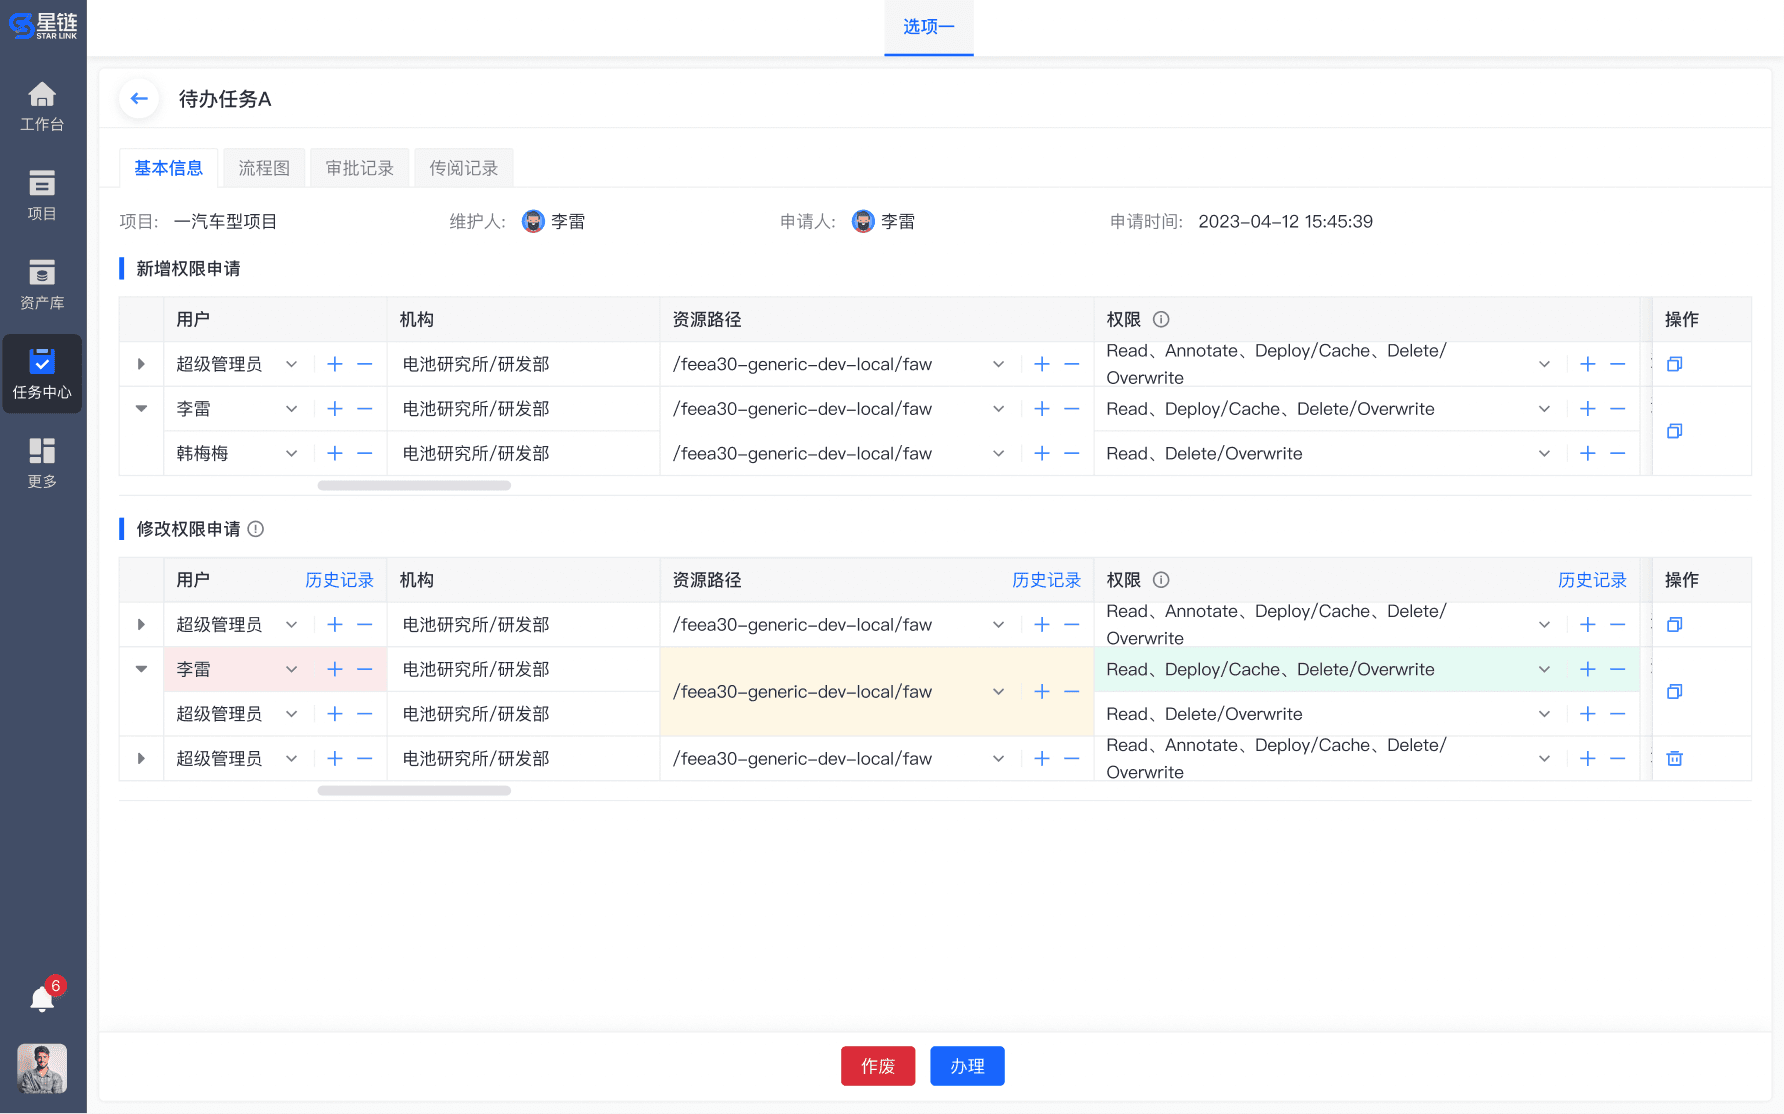Click the trash delete icon in 修改权限申请 table
Image resolution: width=1784 pixels, height=1114 pixels.
[x=1674, y=759]
